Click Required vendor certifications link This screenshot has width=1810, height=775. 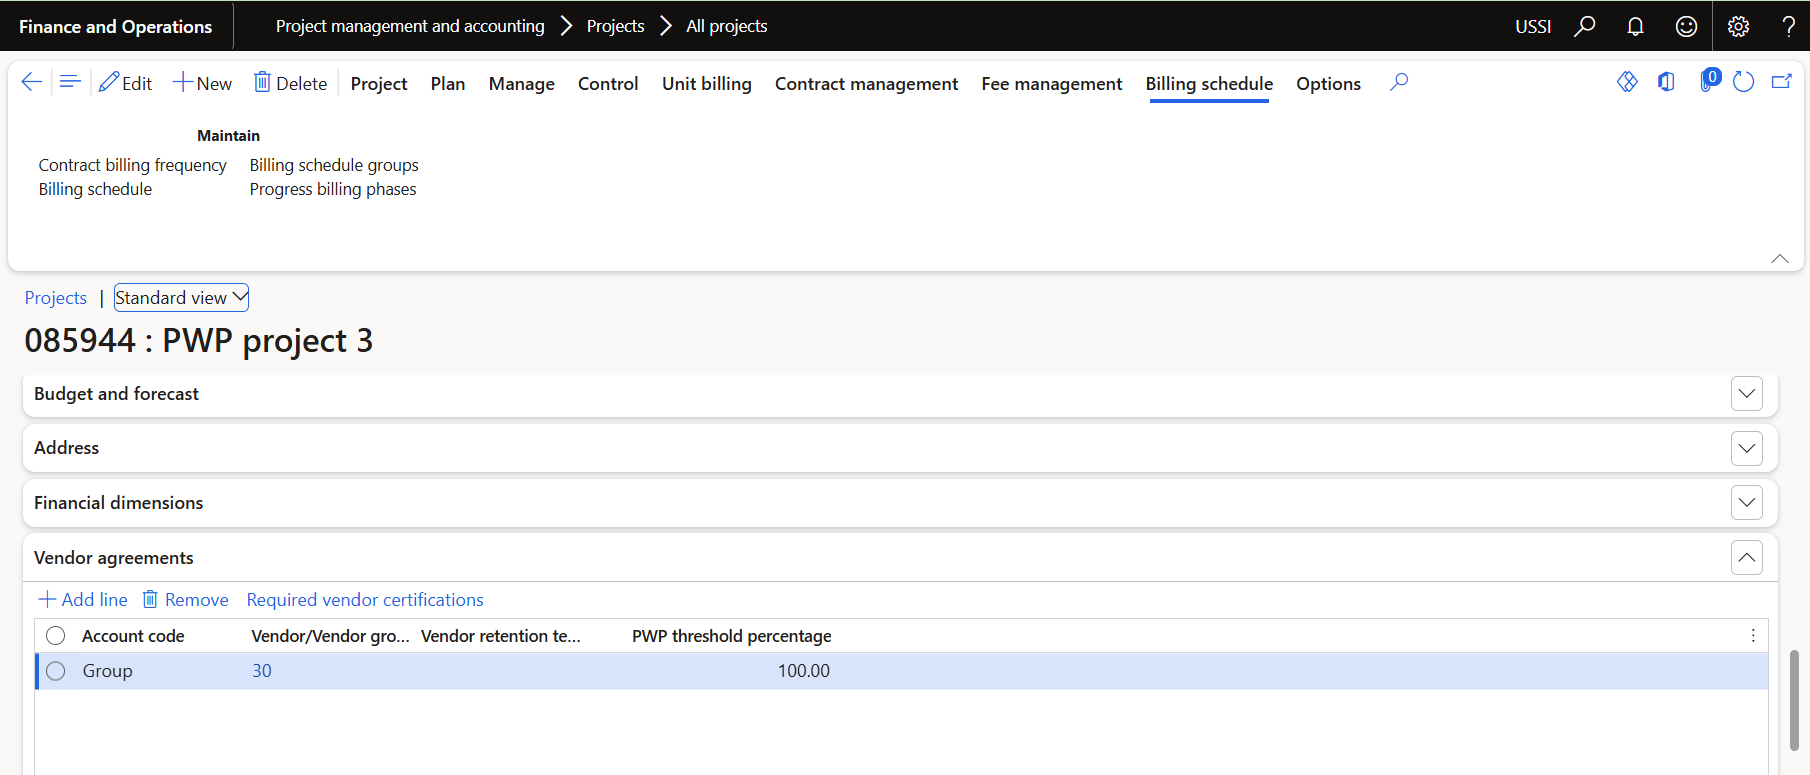[x=365, y=600]
